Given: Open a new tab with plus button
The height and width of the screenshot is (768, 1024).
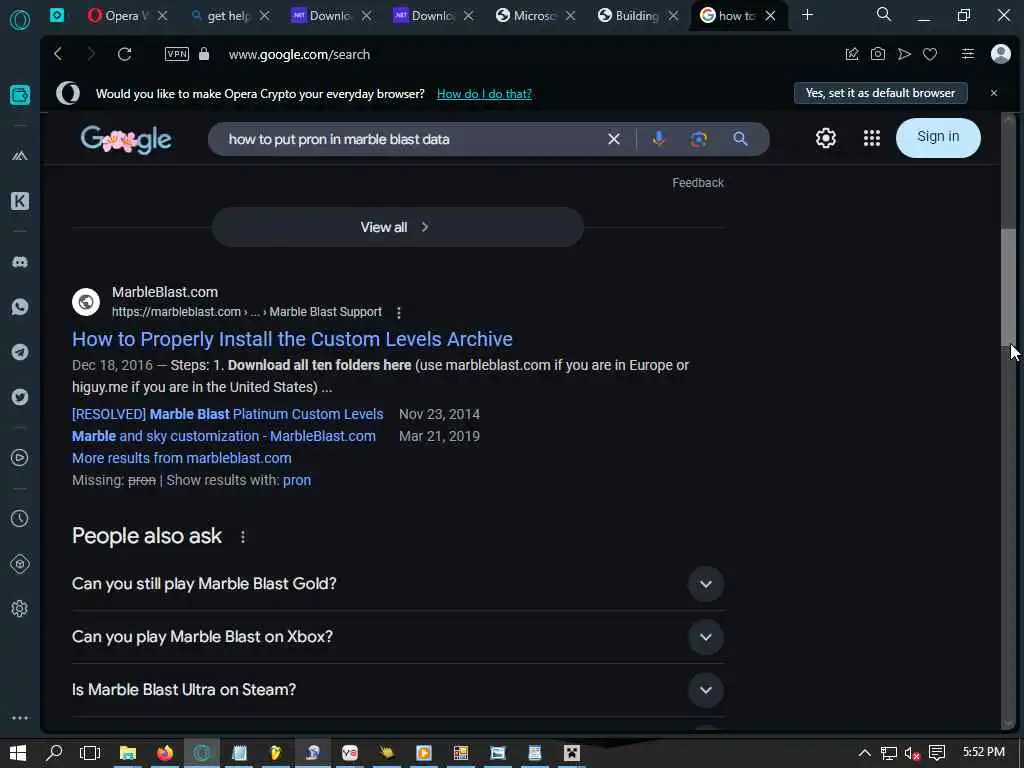Looking at the screenshot, I should pyautogui.click(x=807, y=14).
